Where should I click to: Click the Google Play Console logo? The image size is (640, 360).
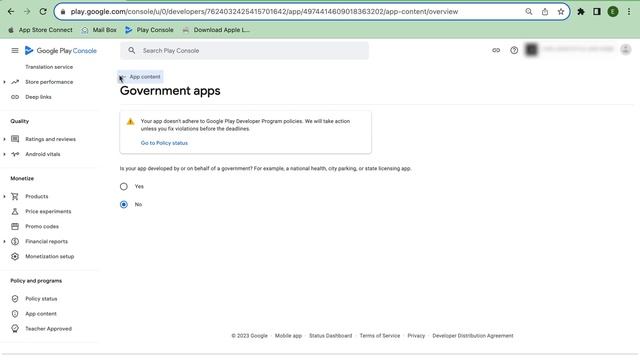pyautogui.click(x=61, y=51)
